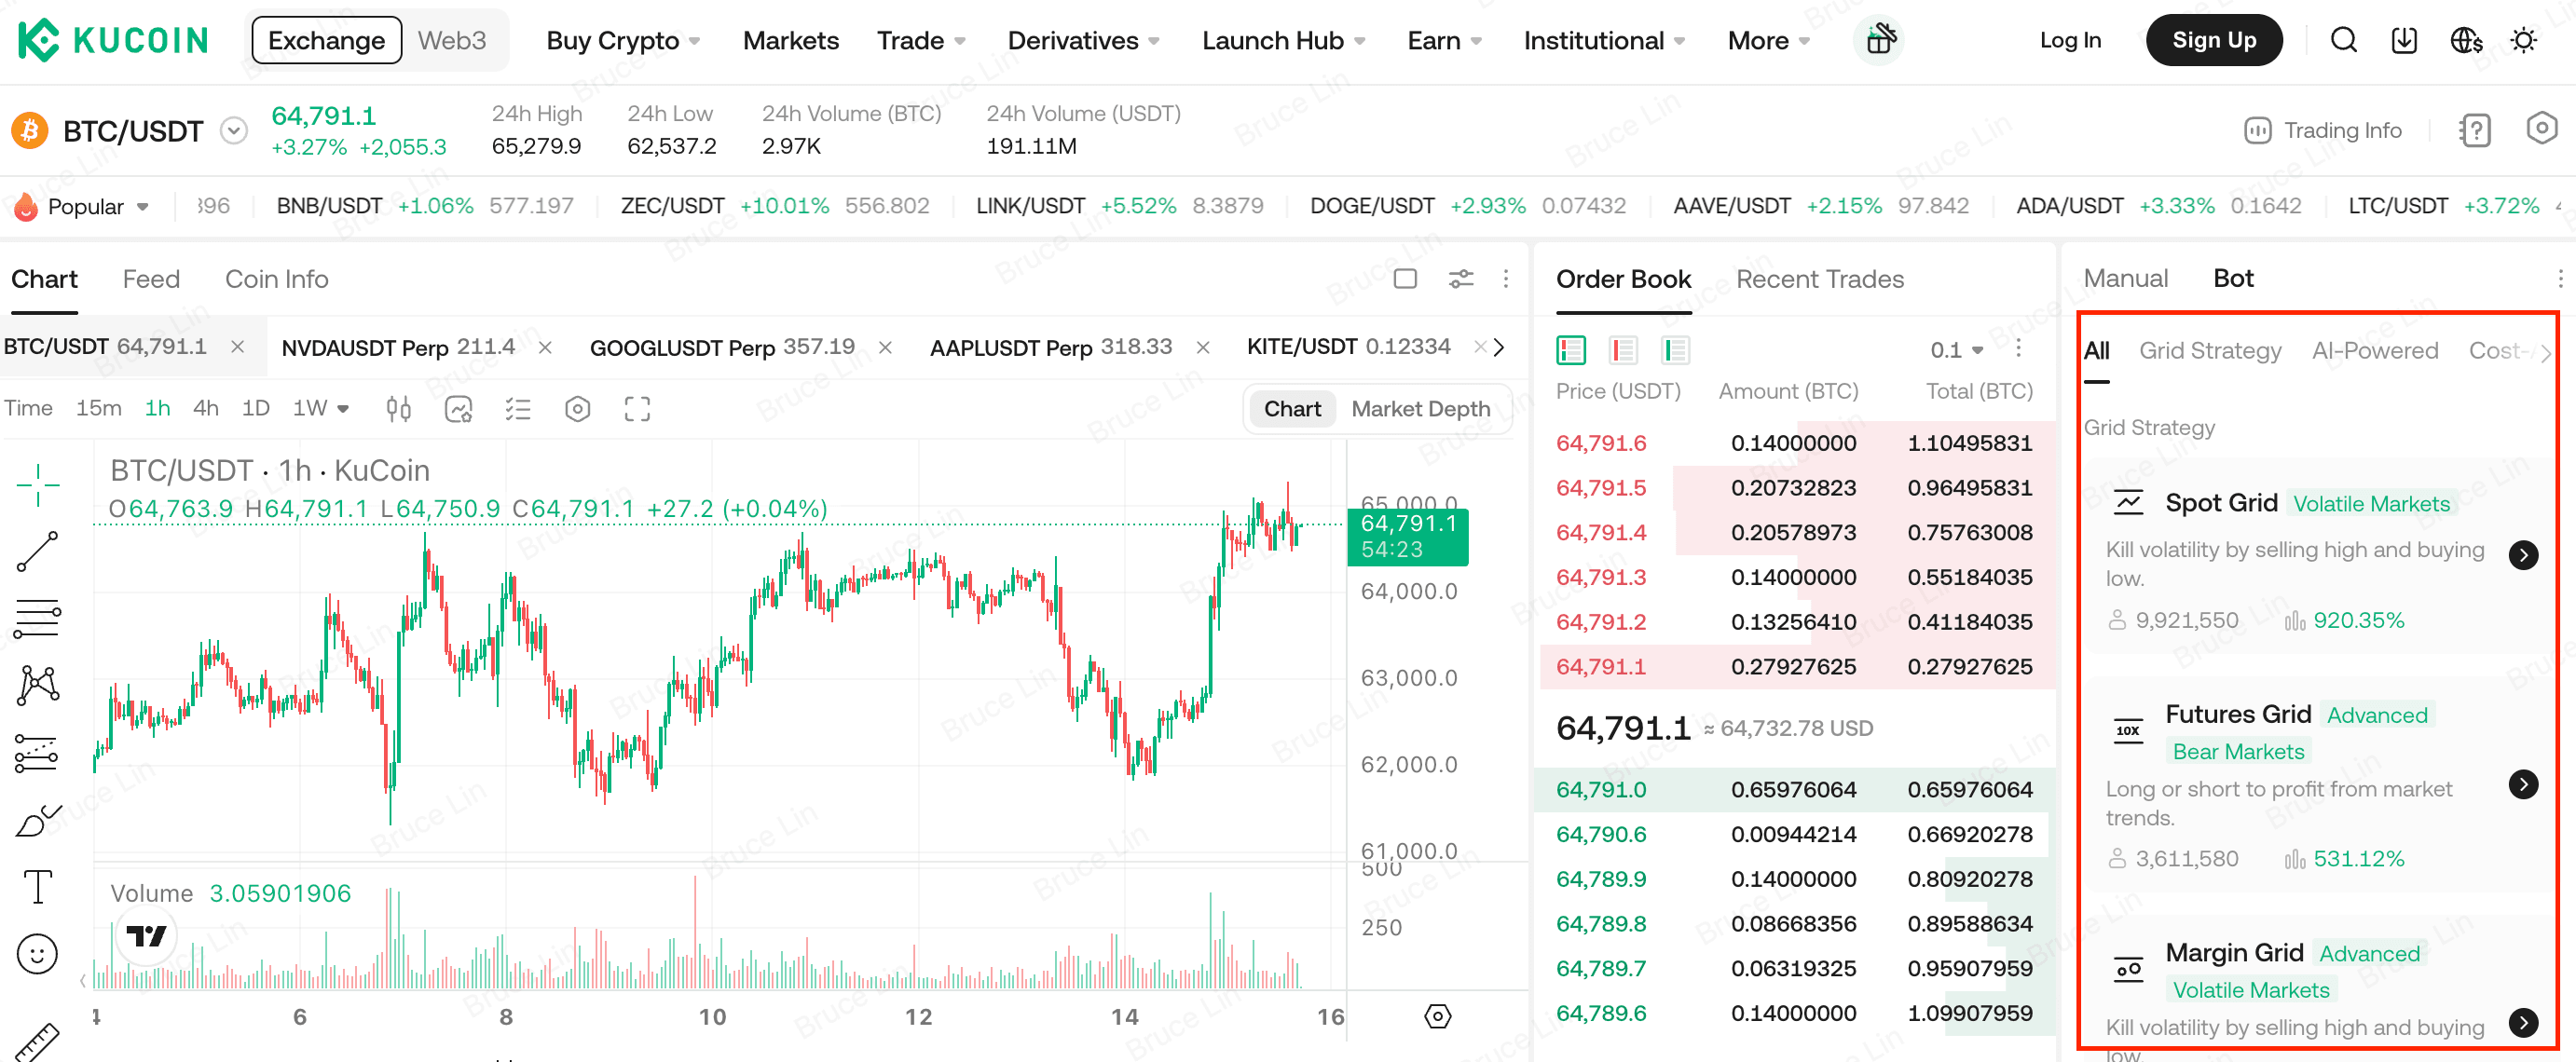This screenshot has width=2576, height=1062.
Task: Open the search icon in header
Action: 2343,40
